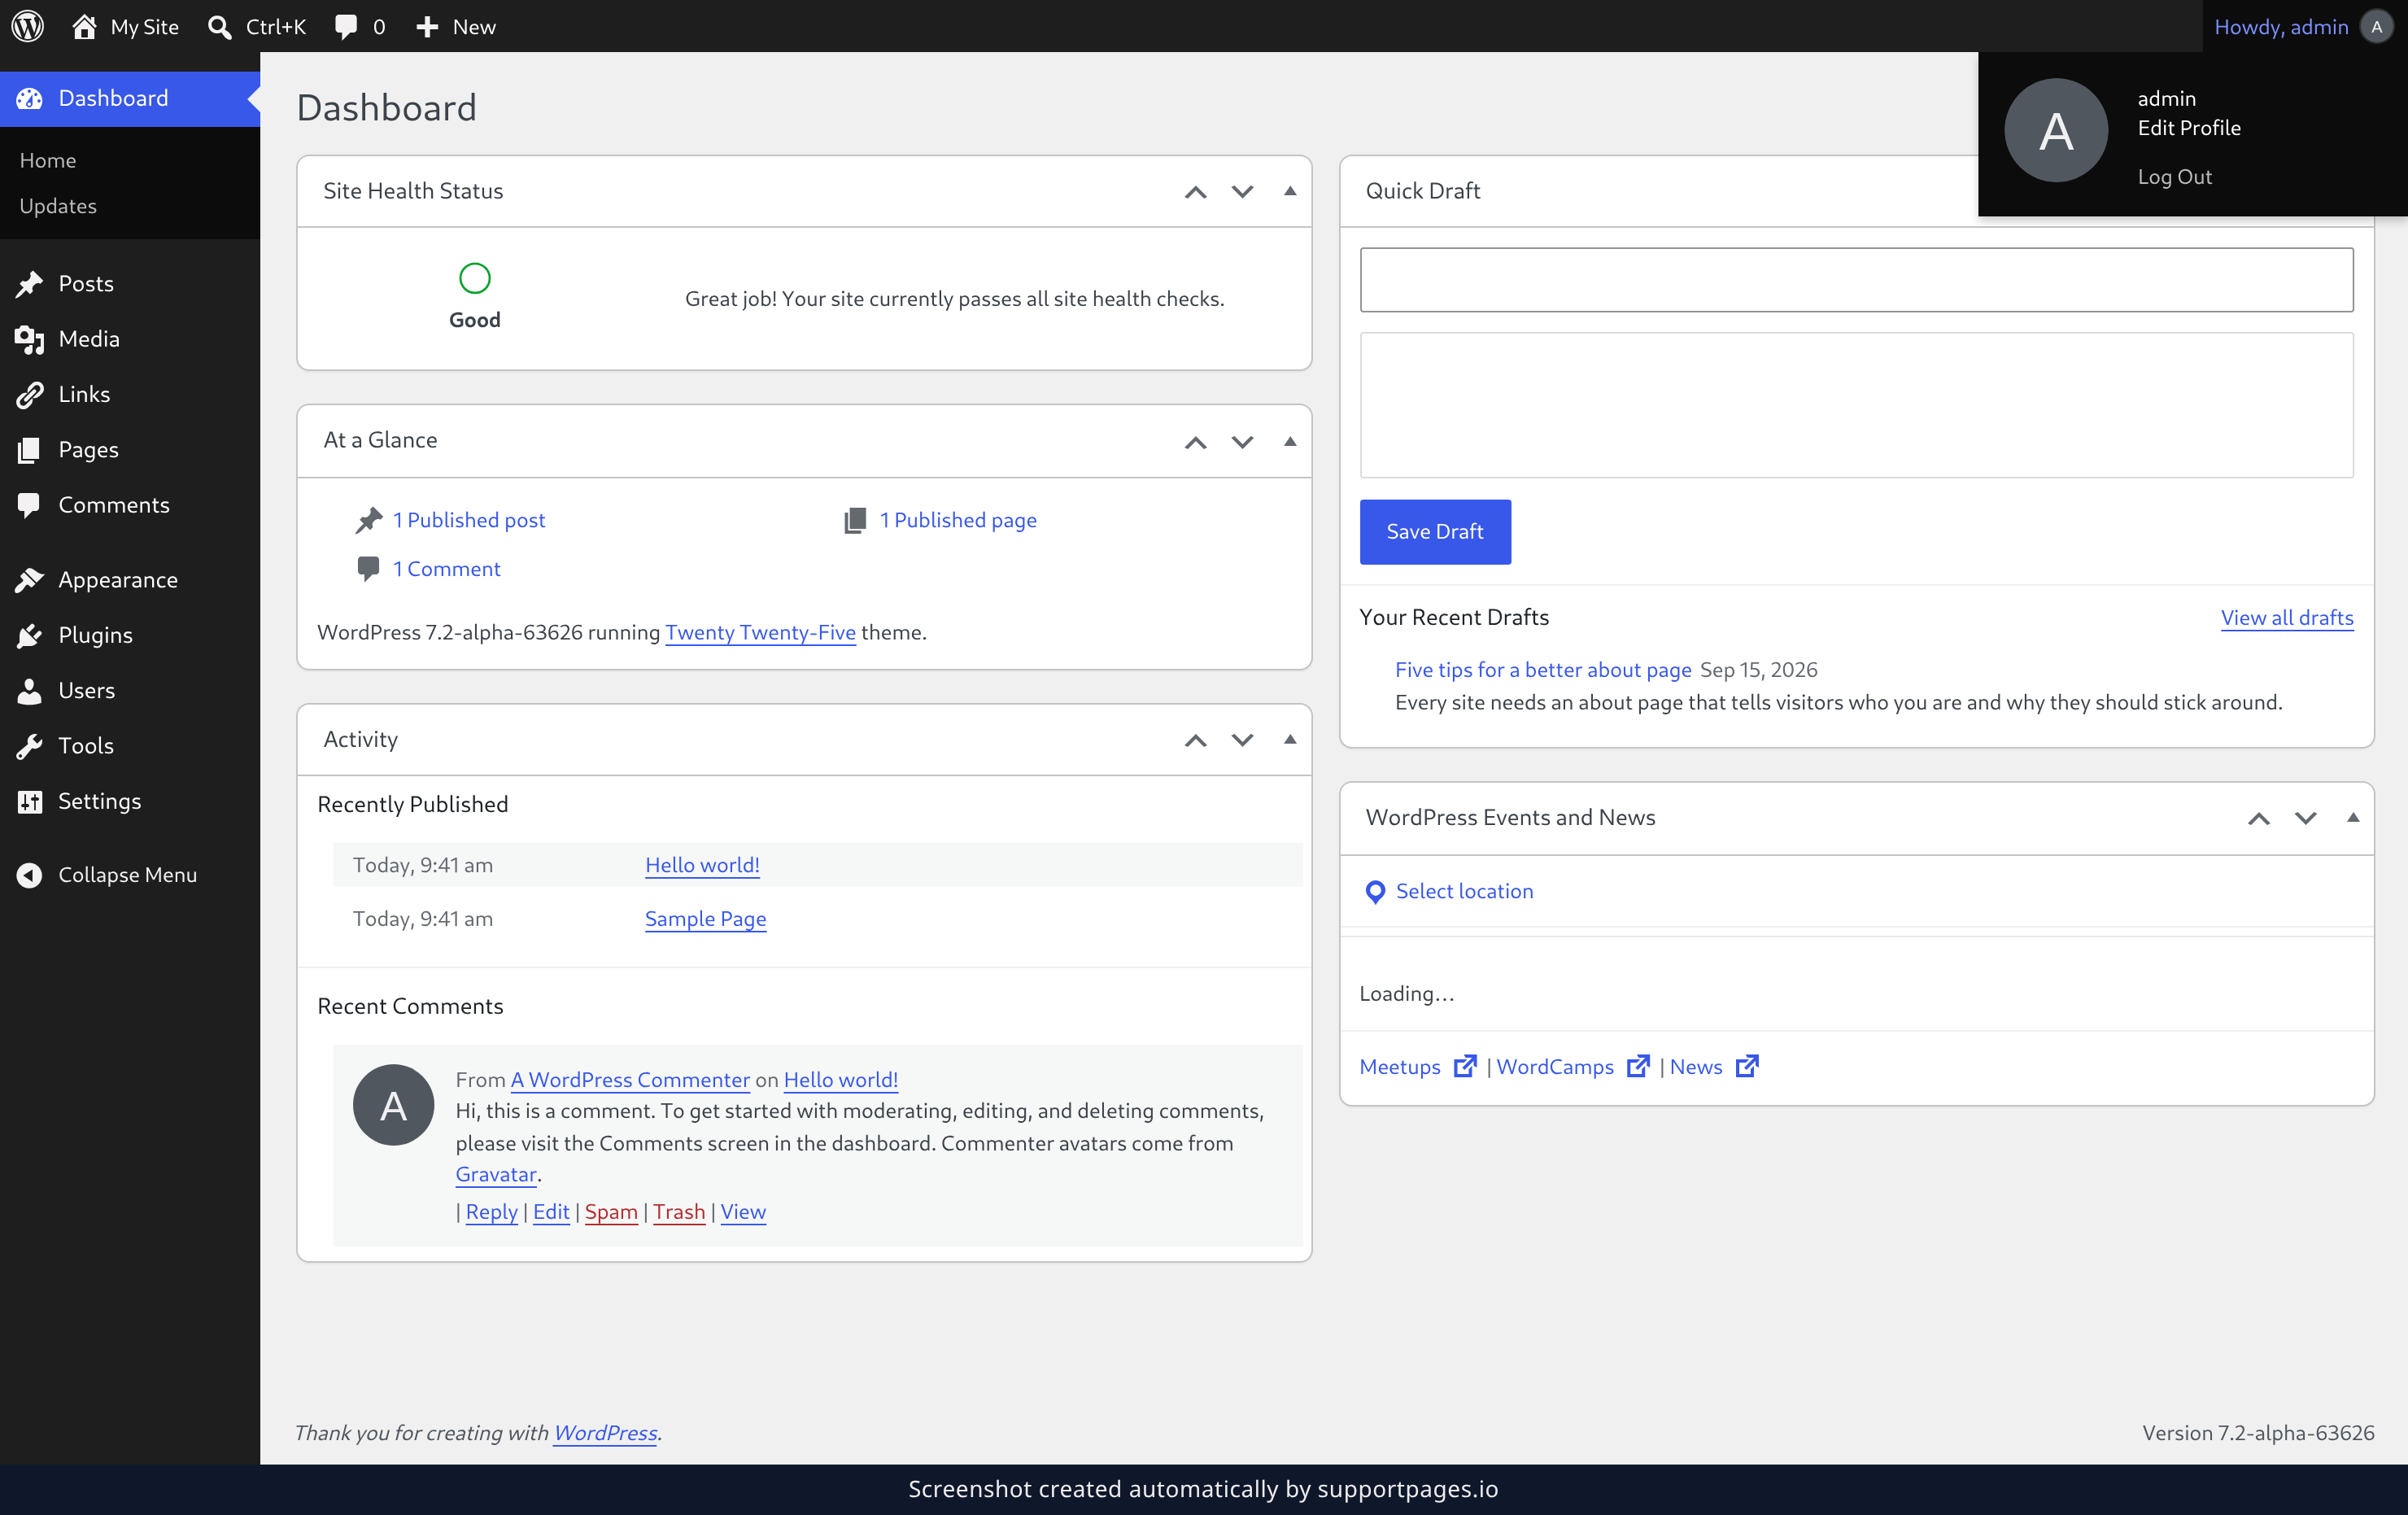
Task: Focus the Quick Draft title field
Action: (x=1856, y=280)
